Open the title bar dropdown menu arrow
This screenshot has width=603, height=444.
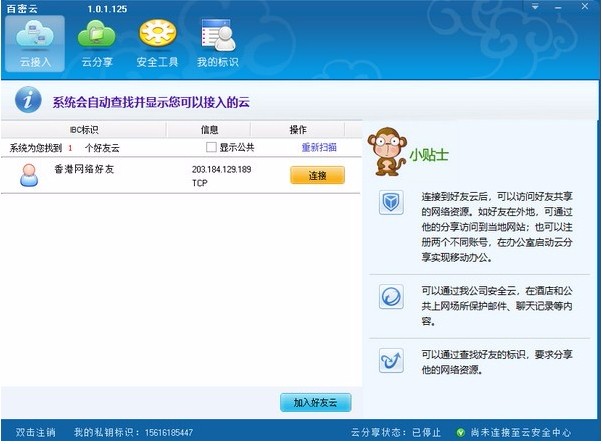coord(535,7)
